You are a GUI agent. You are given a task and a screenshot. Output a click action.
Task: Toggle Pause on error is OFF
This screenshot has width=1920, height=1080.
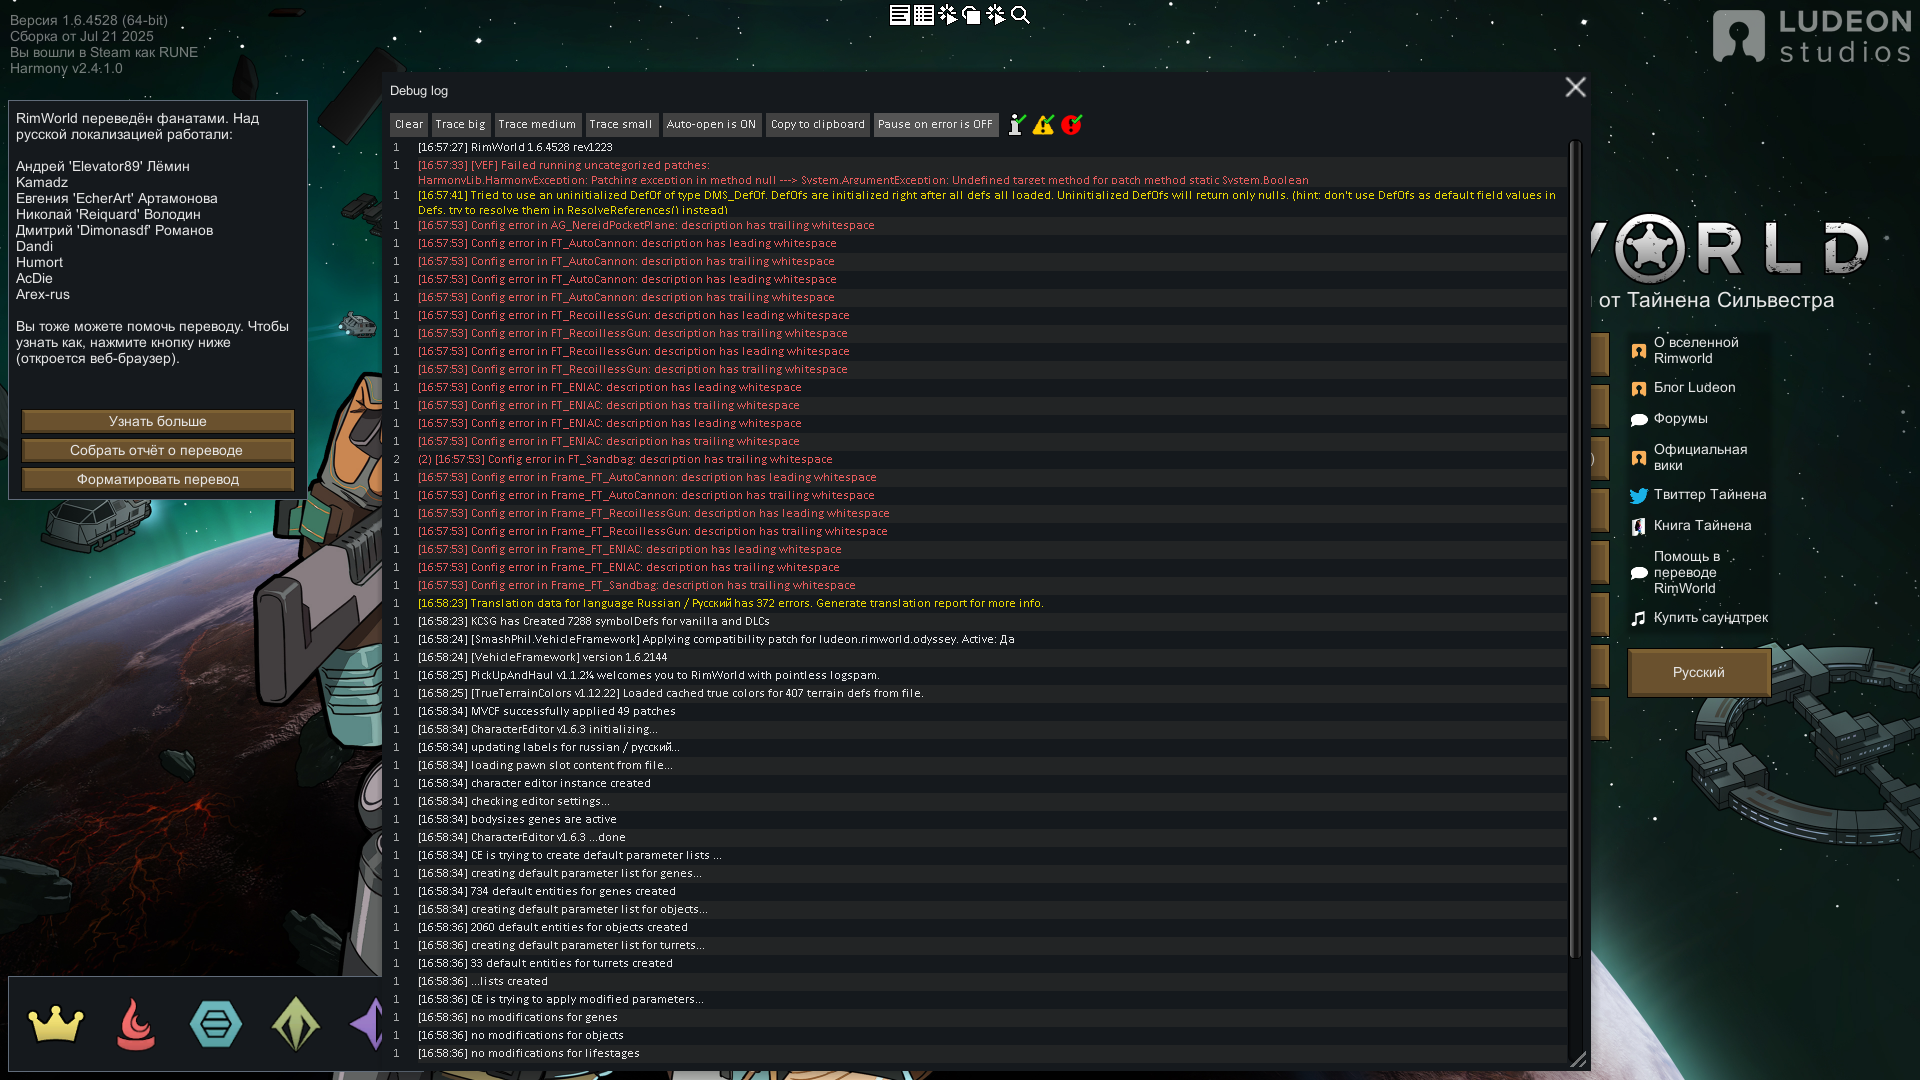935,124
